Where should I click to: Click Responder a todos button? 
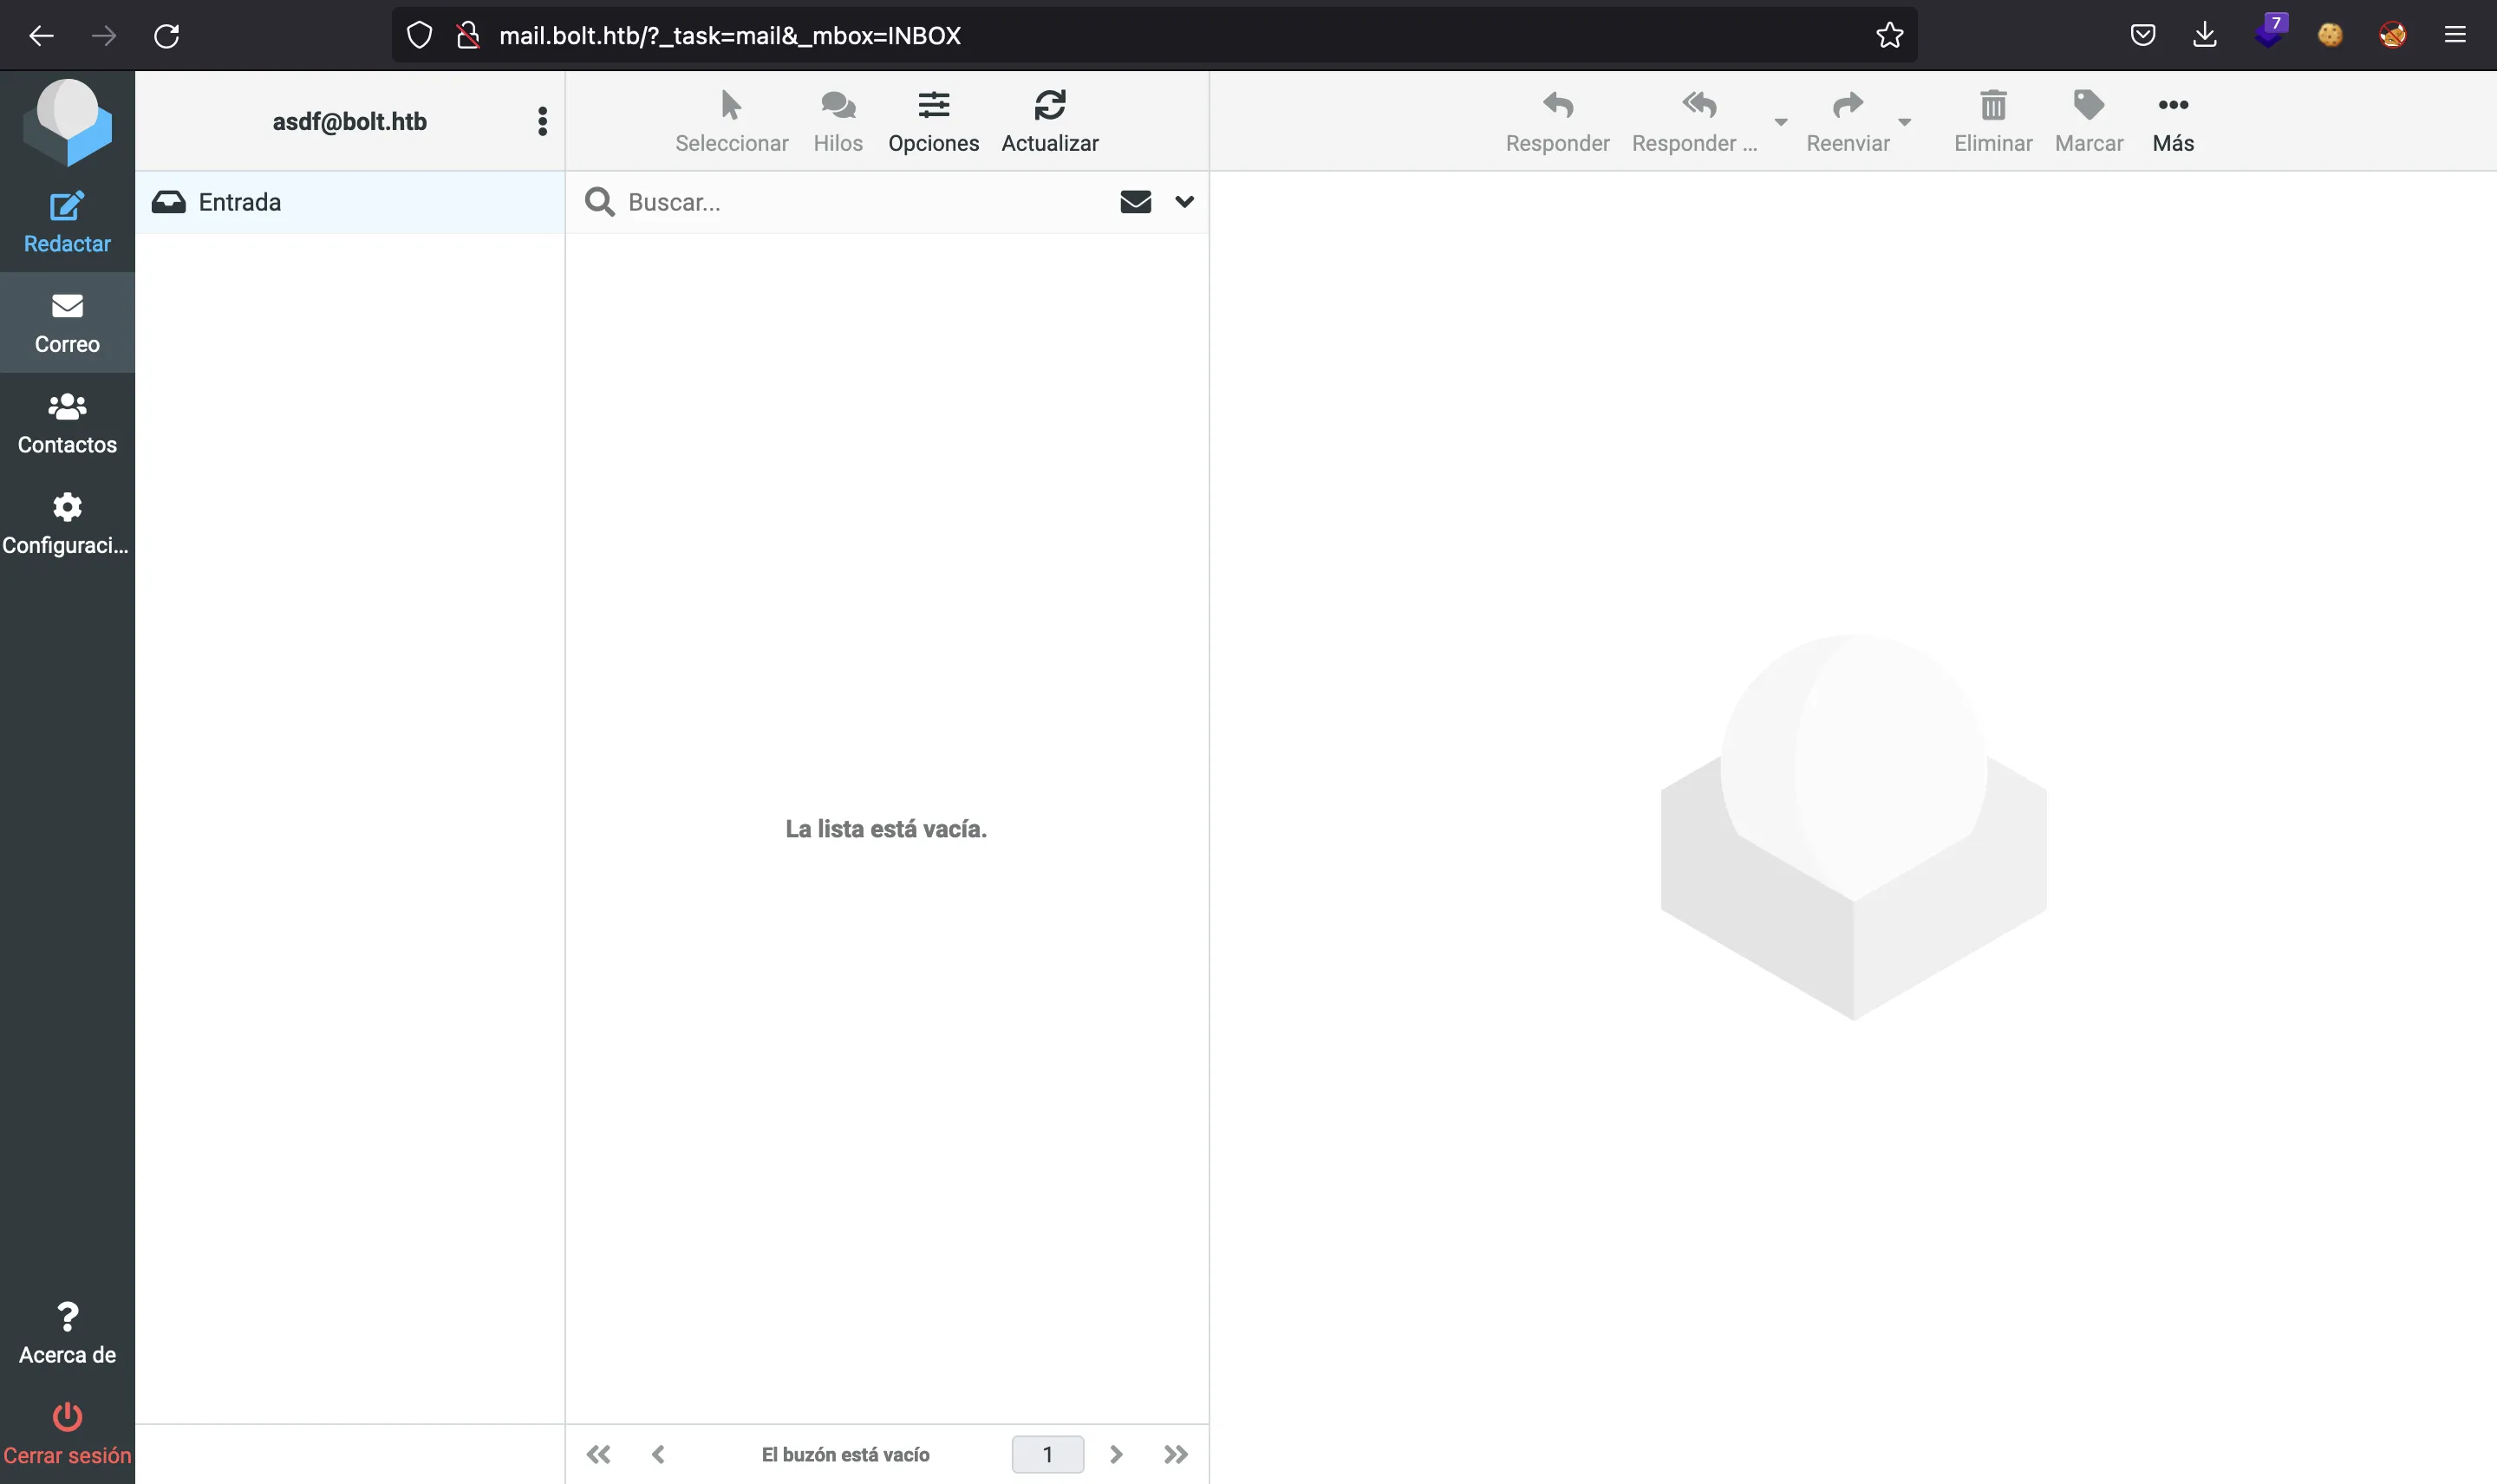point(1694,121)
